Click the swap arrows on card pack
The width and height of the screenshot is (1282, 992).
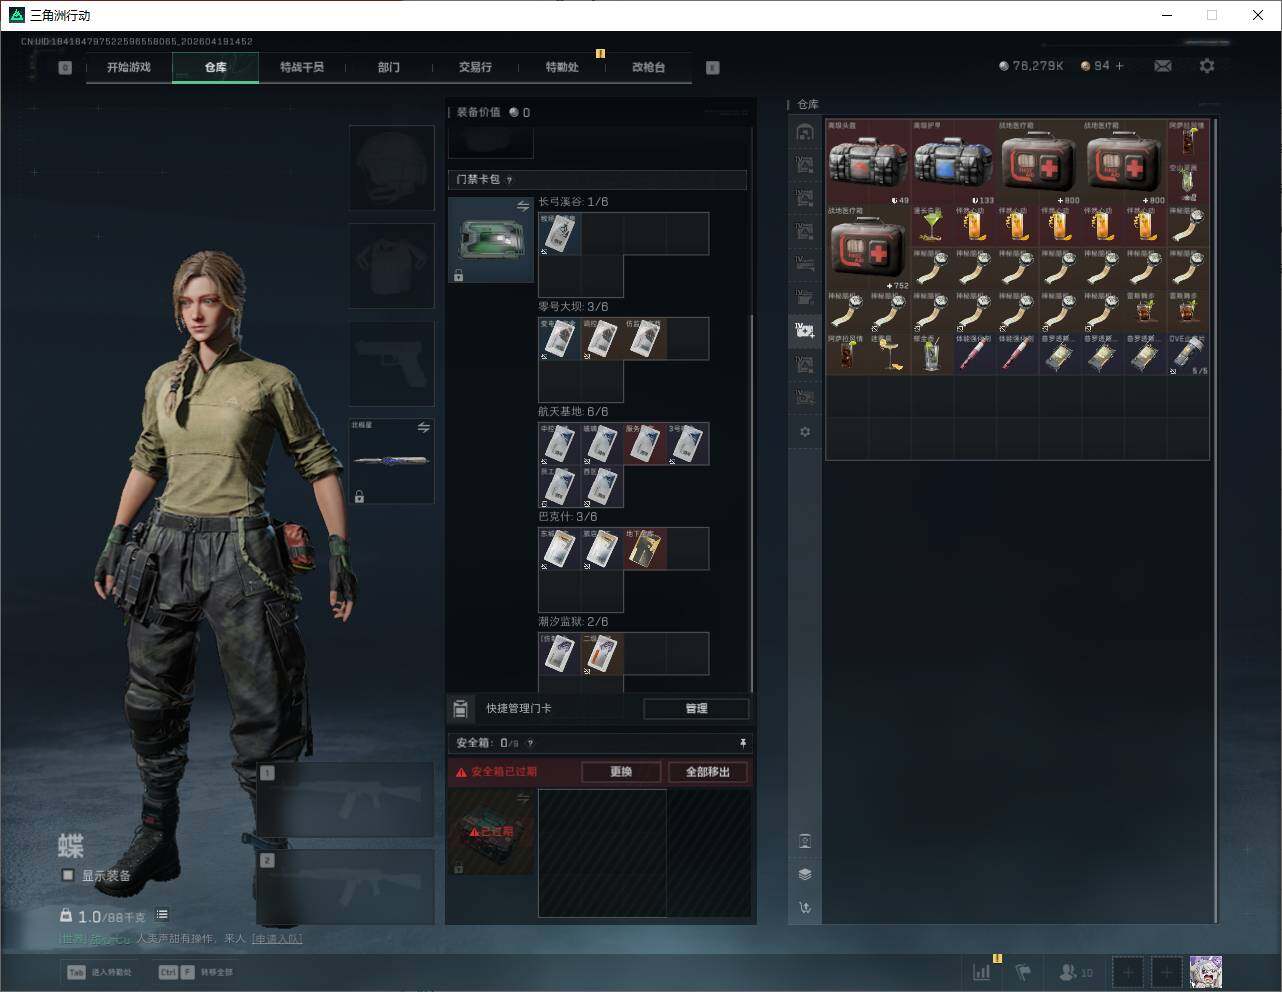pyautogui.click(x=523, y=206)
